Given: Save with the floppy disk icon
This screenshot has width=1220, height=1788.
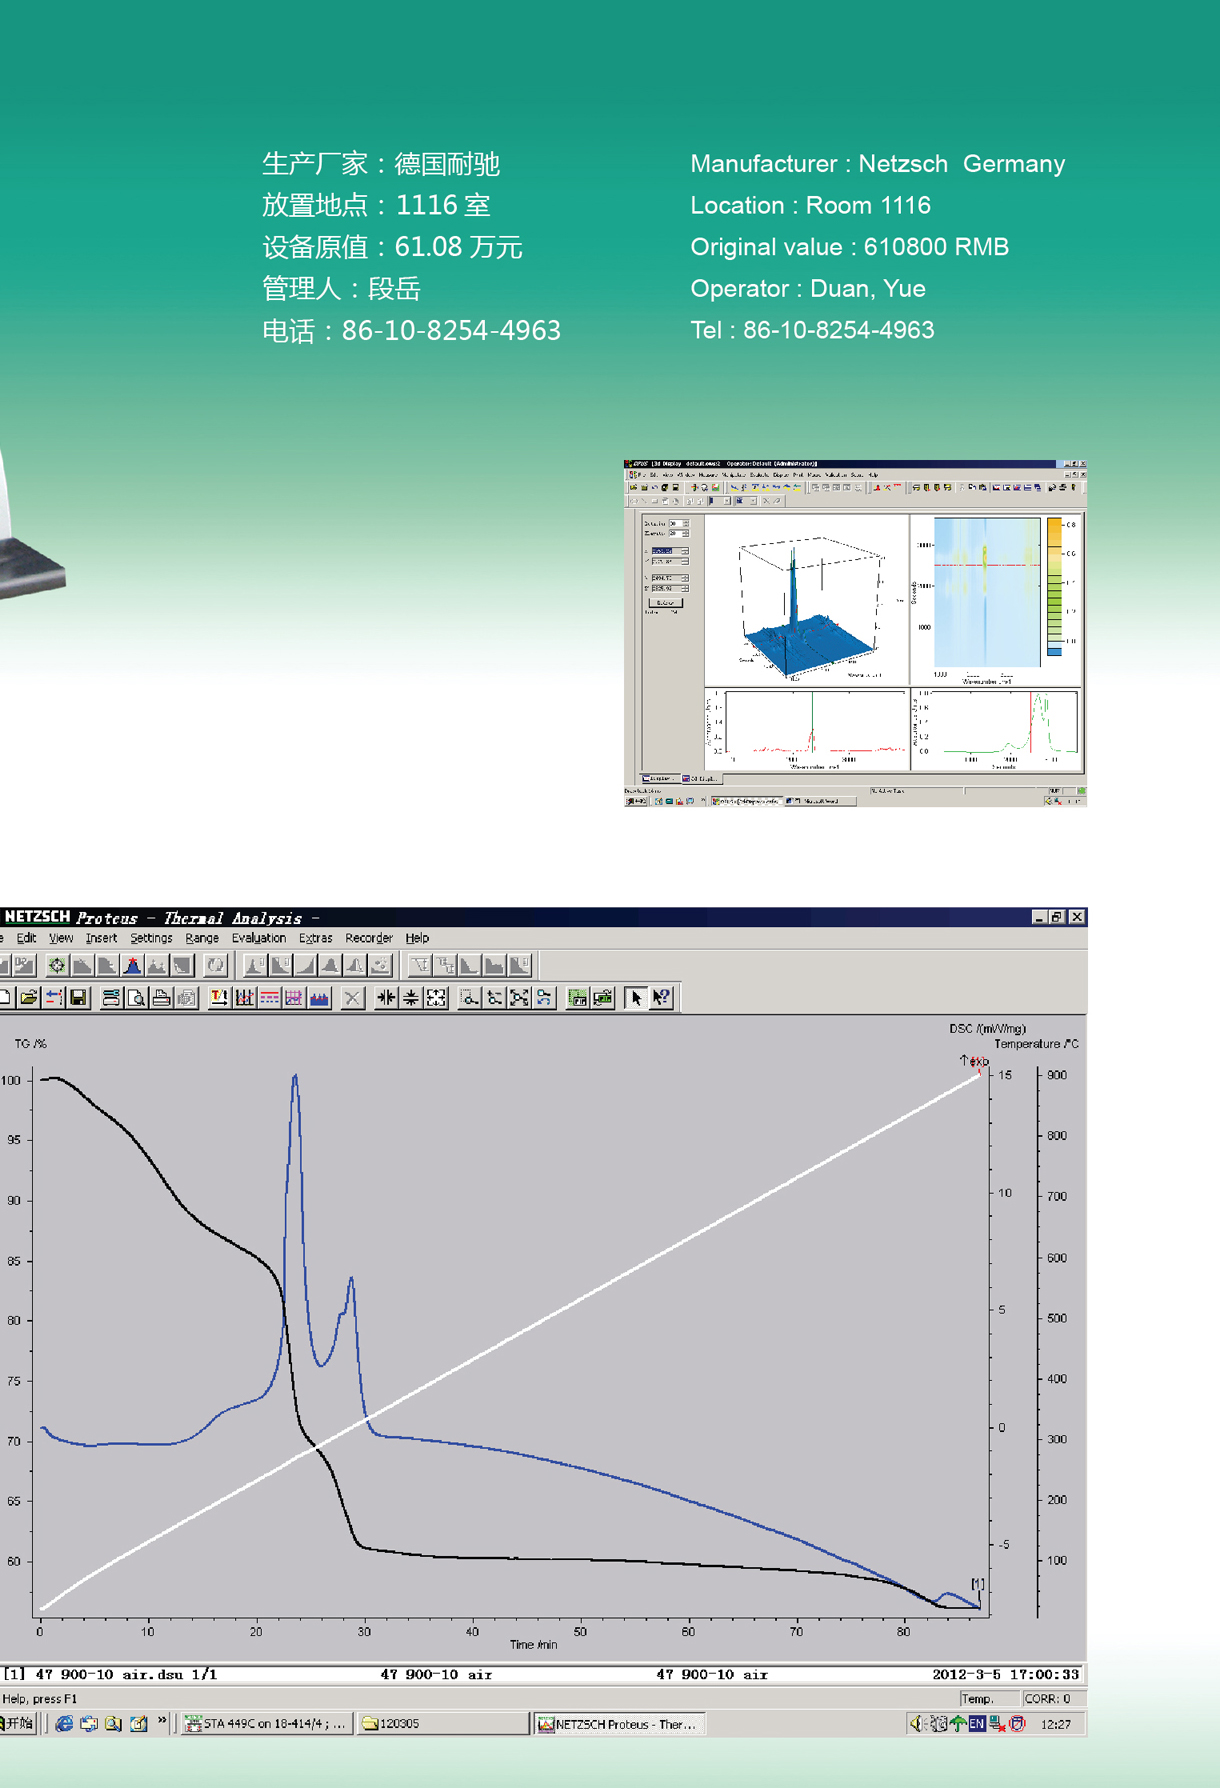Looking at the screenshot, I should pos(78,997).
